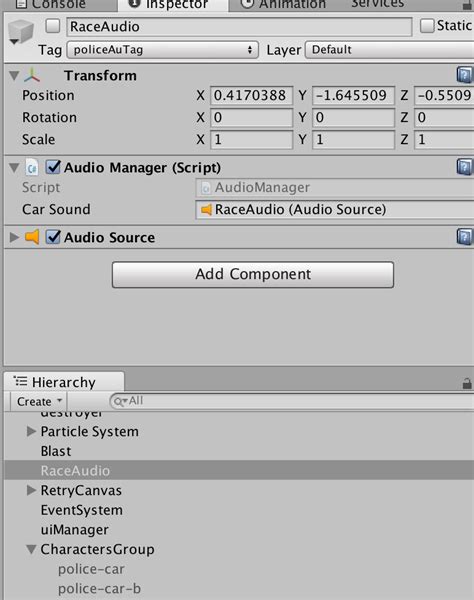The width and height of the screenshot is (474, 600).
Task: Click the Position Z field
Action: [x=444, y=95]
